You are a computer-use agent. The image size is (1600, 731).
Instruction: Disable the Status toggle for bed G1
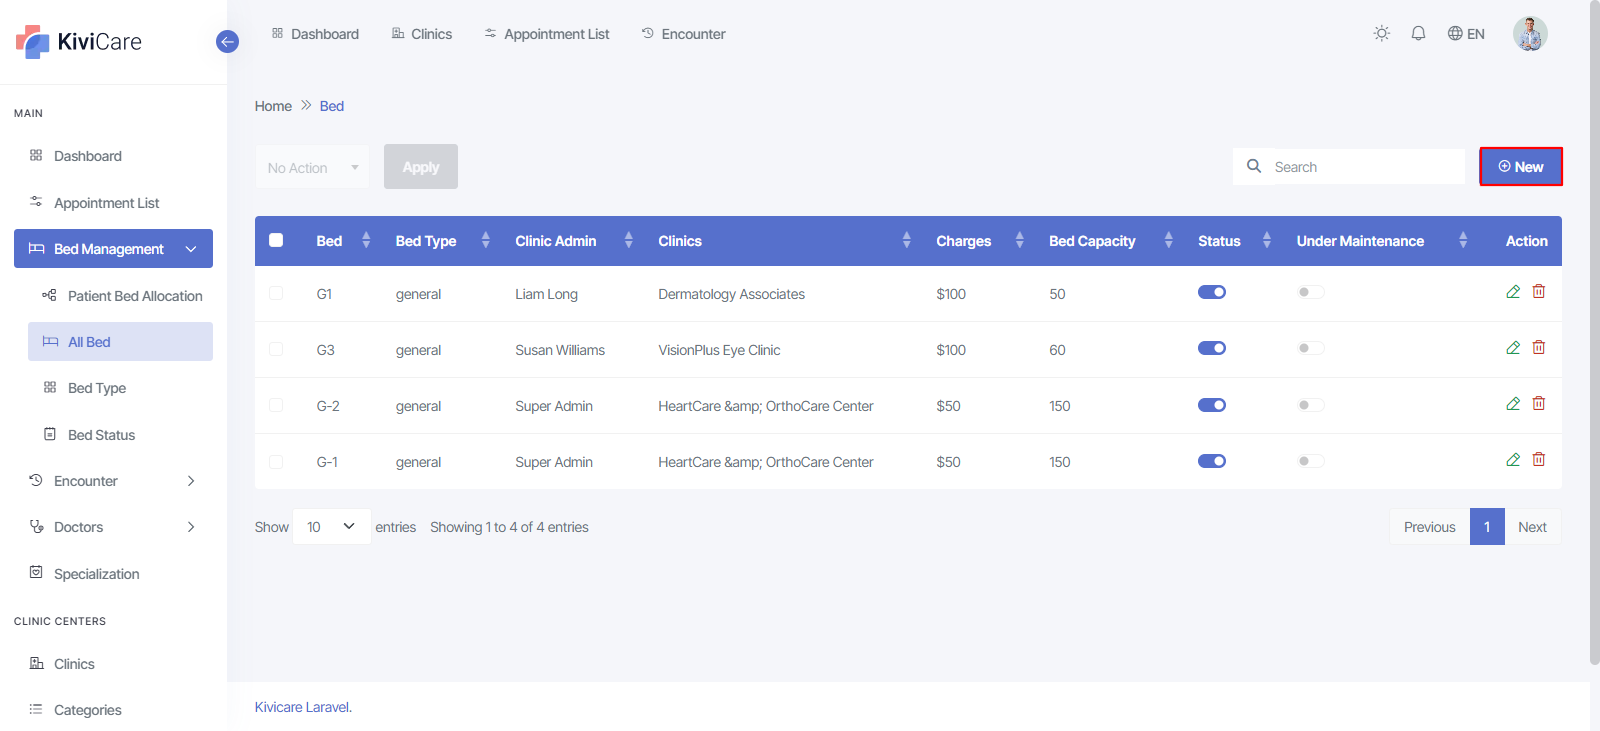(1212, 293)
